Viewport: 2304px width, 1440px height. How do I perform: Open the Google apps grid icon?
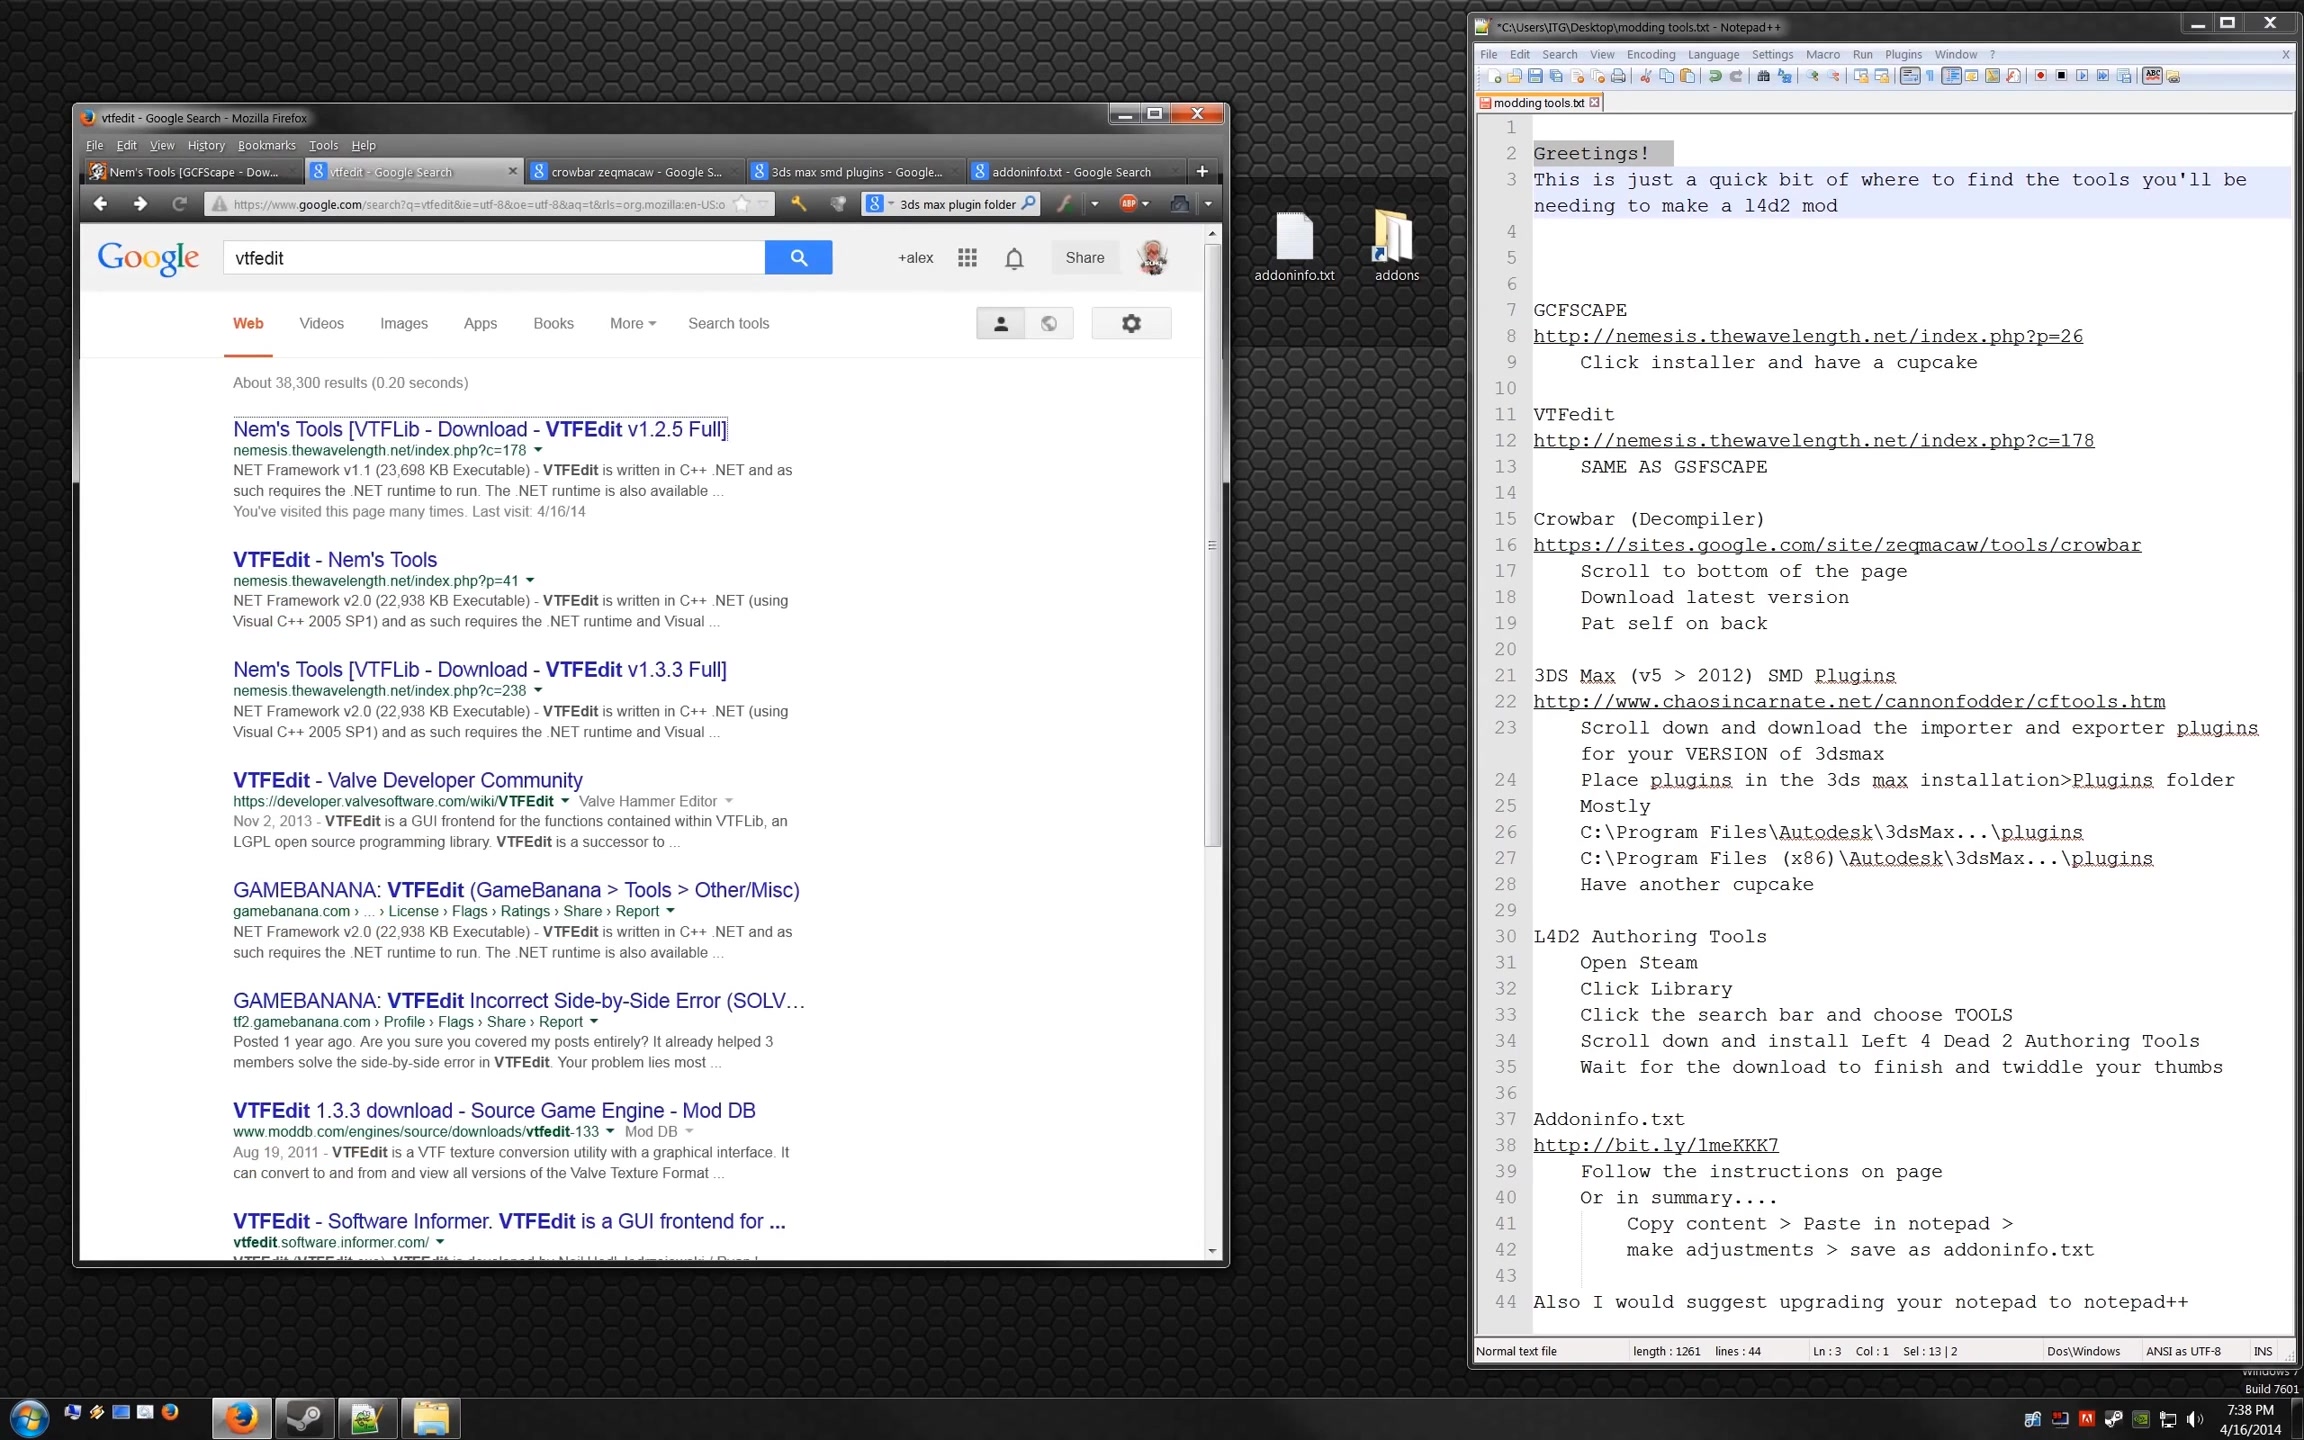[967, 258]
